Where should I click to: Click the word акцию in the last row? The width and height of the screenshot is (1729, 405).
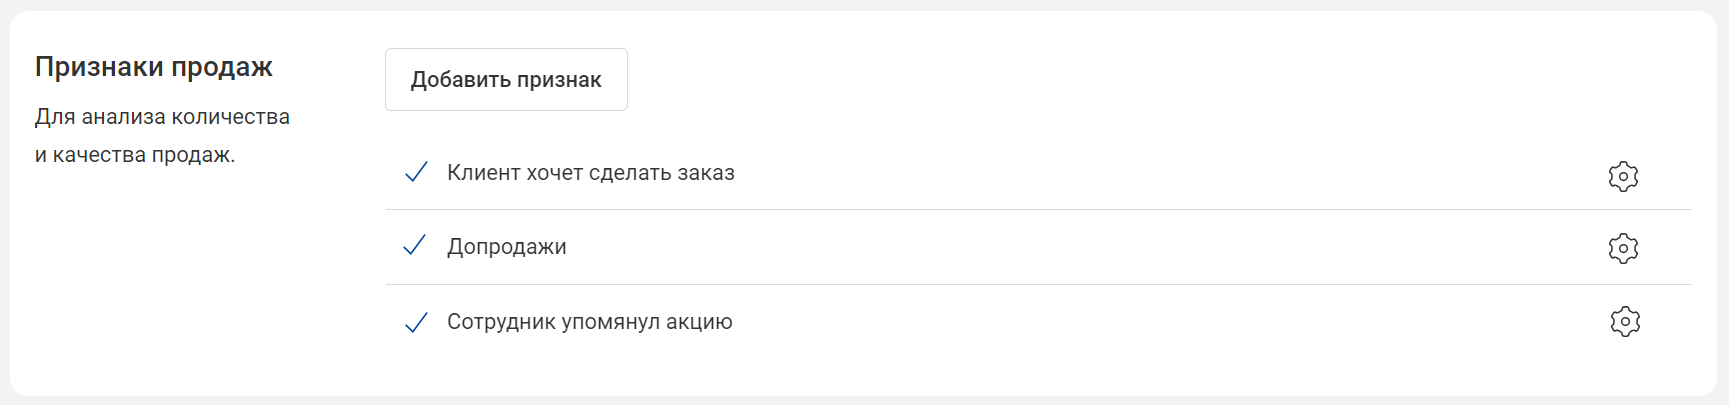tap(699, 323)
